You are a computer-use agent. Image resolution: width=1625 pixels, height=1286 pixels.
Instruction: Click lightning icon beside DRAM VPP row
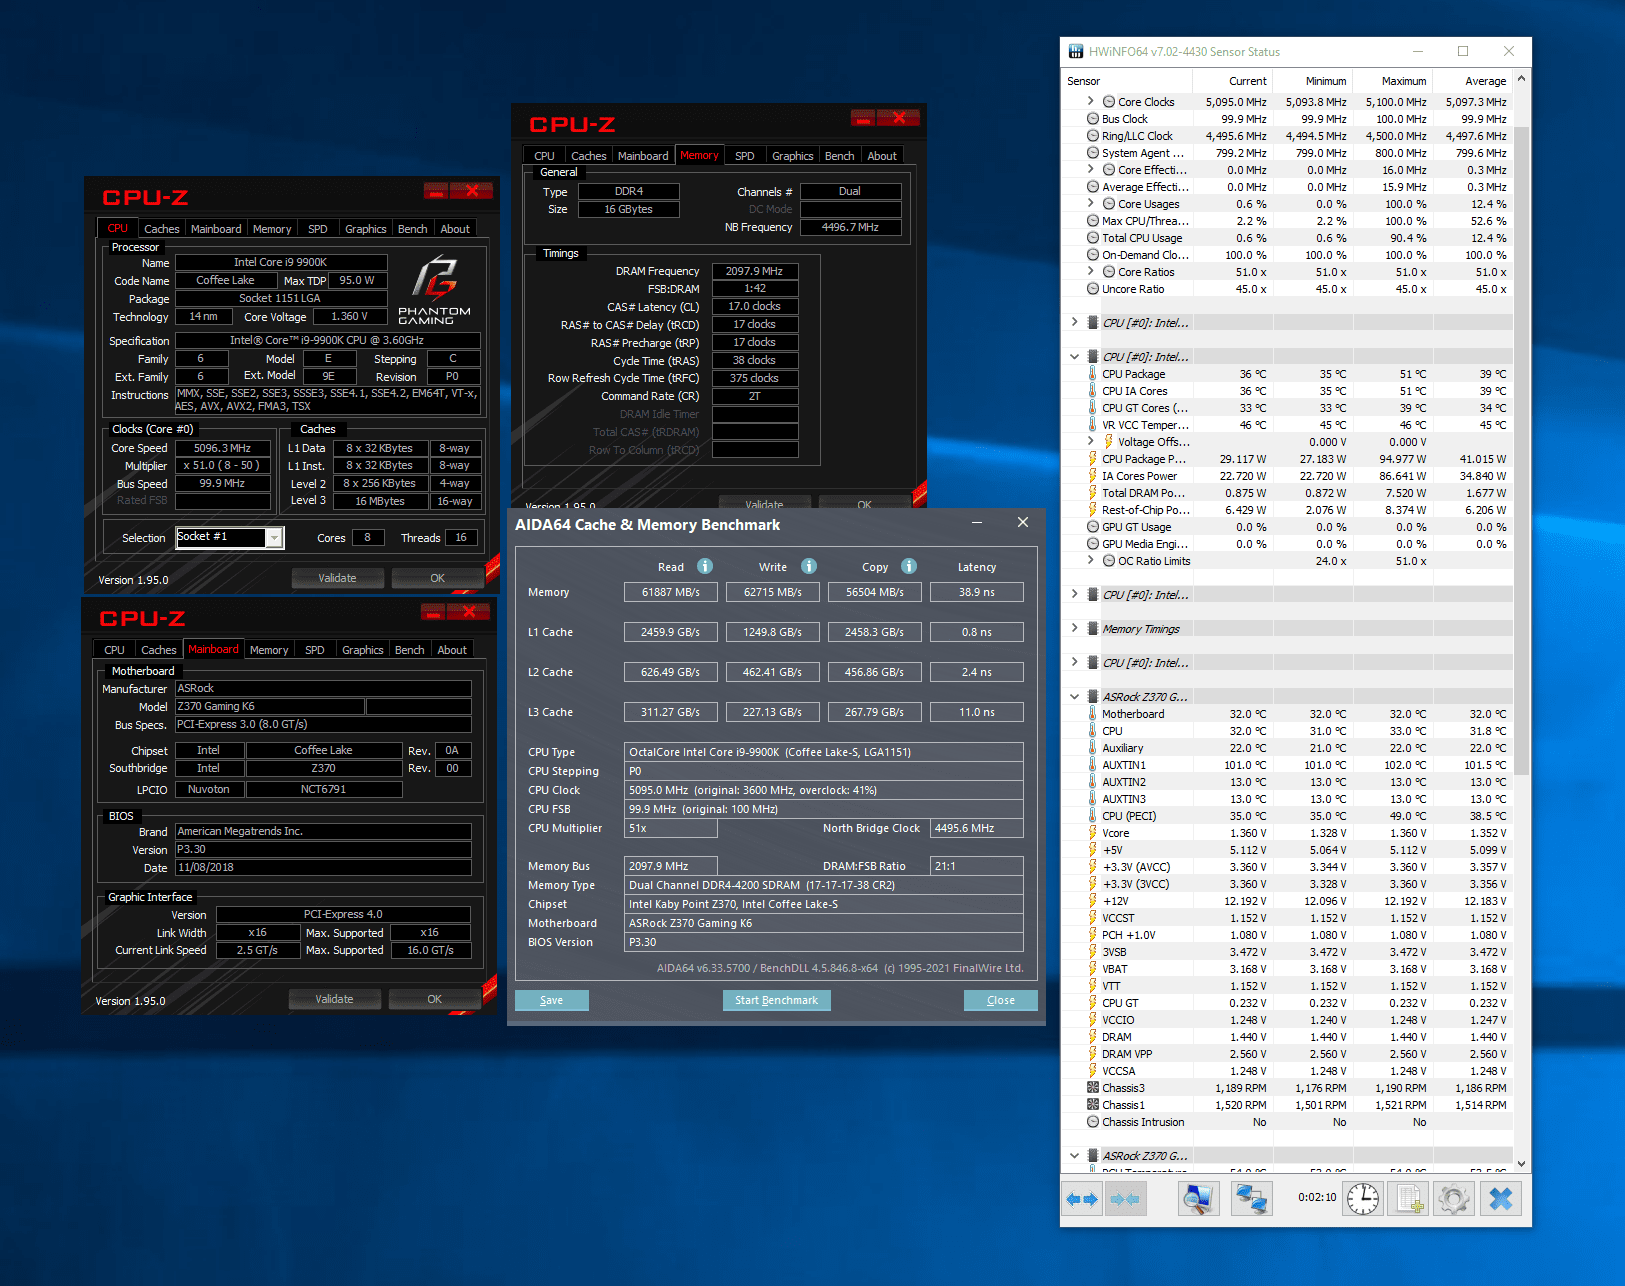1093,1054
